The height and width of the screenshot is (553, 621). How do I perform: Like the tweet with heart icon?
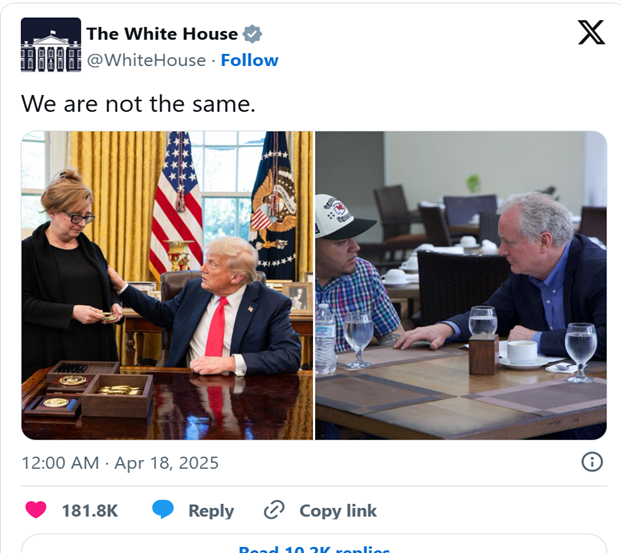[x=36, y=510]
